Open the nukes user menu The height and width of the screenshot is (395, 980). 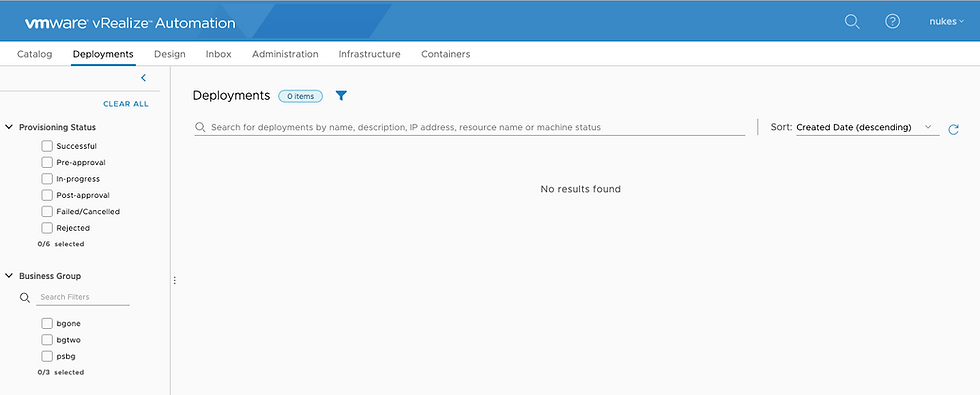946,22
